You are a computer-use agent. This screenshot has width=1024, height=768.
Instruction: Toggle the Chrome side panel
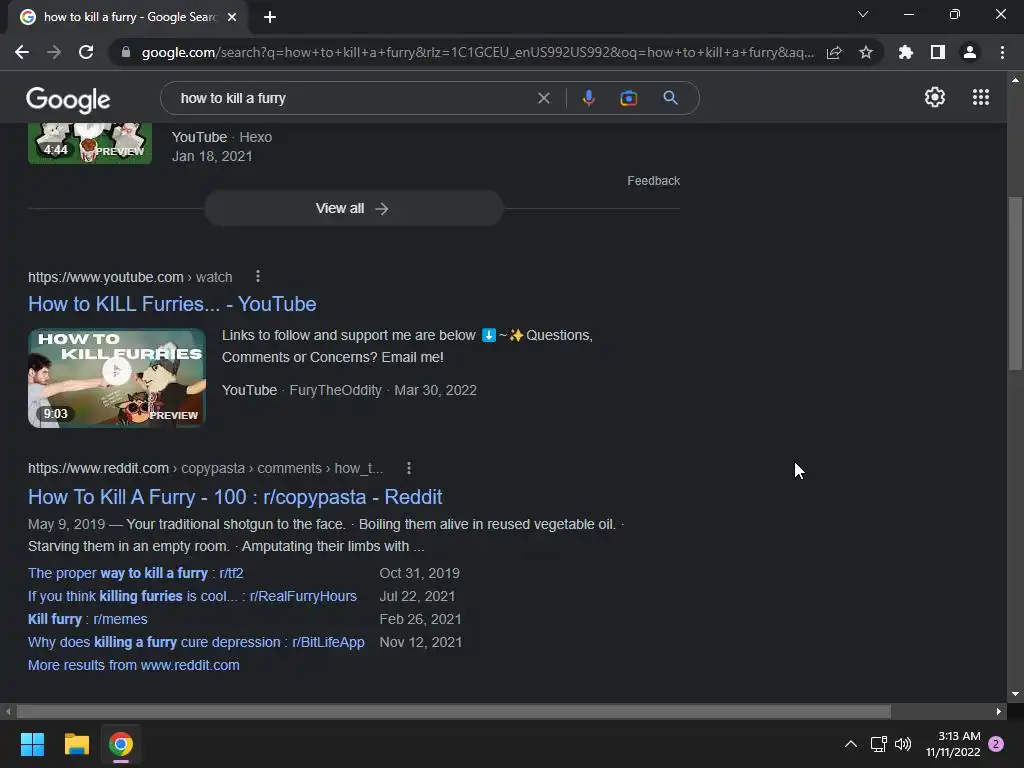coord(937,52)
